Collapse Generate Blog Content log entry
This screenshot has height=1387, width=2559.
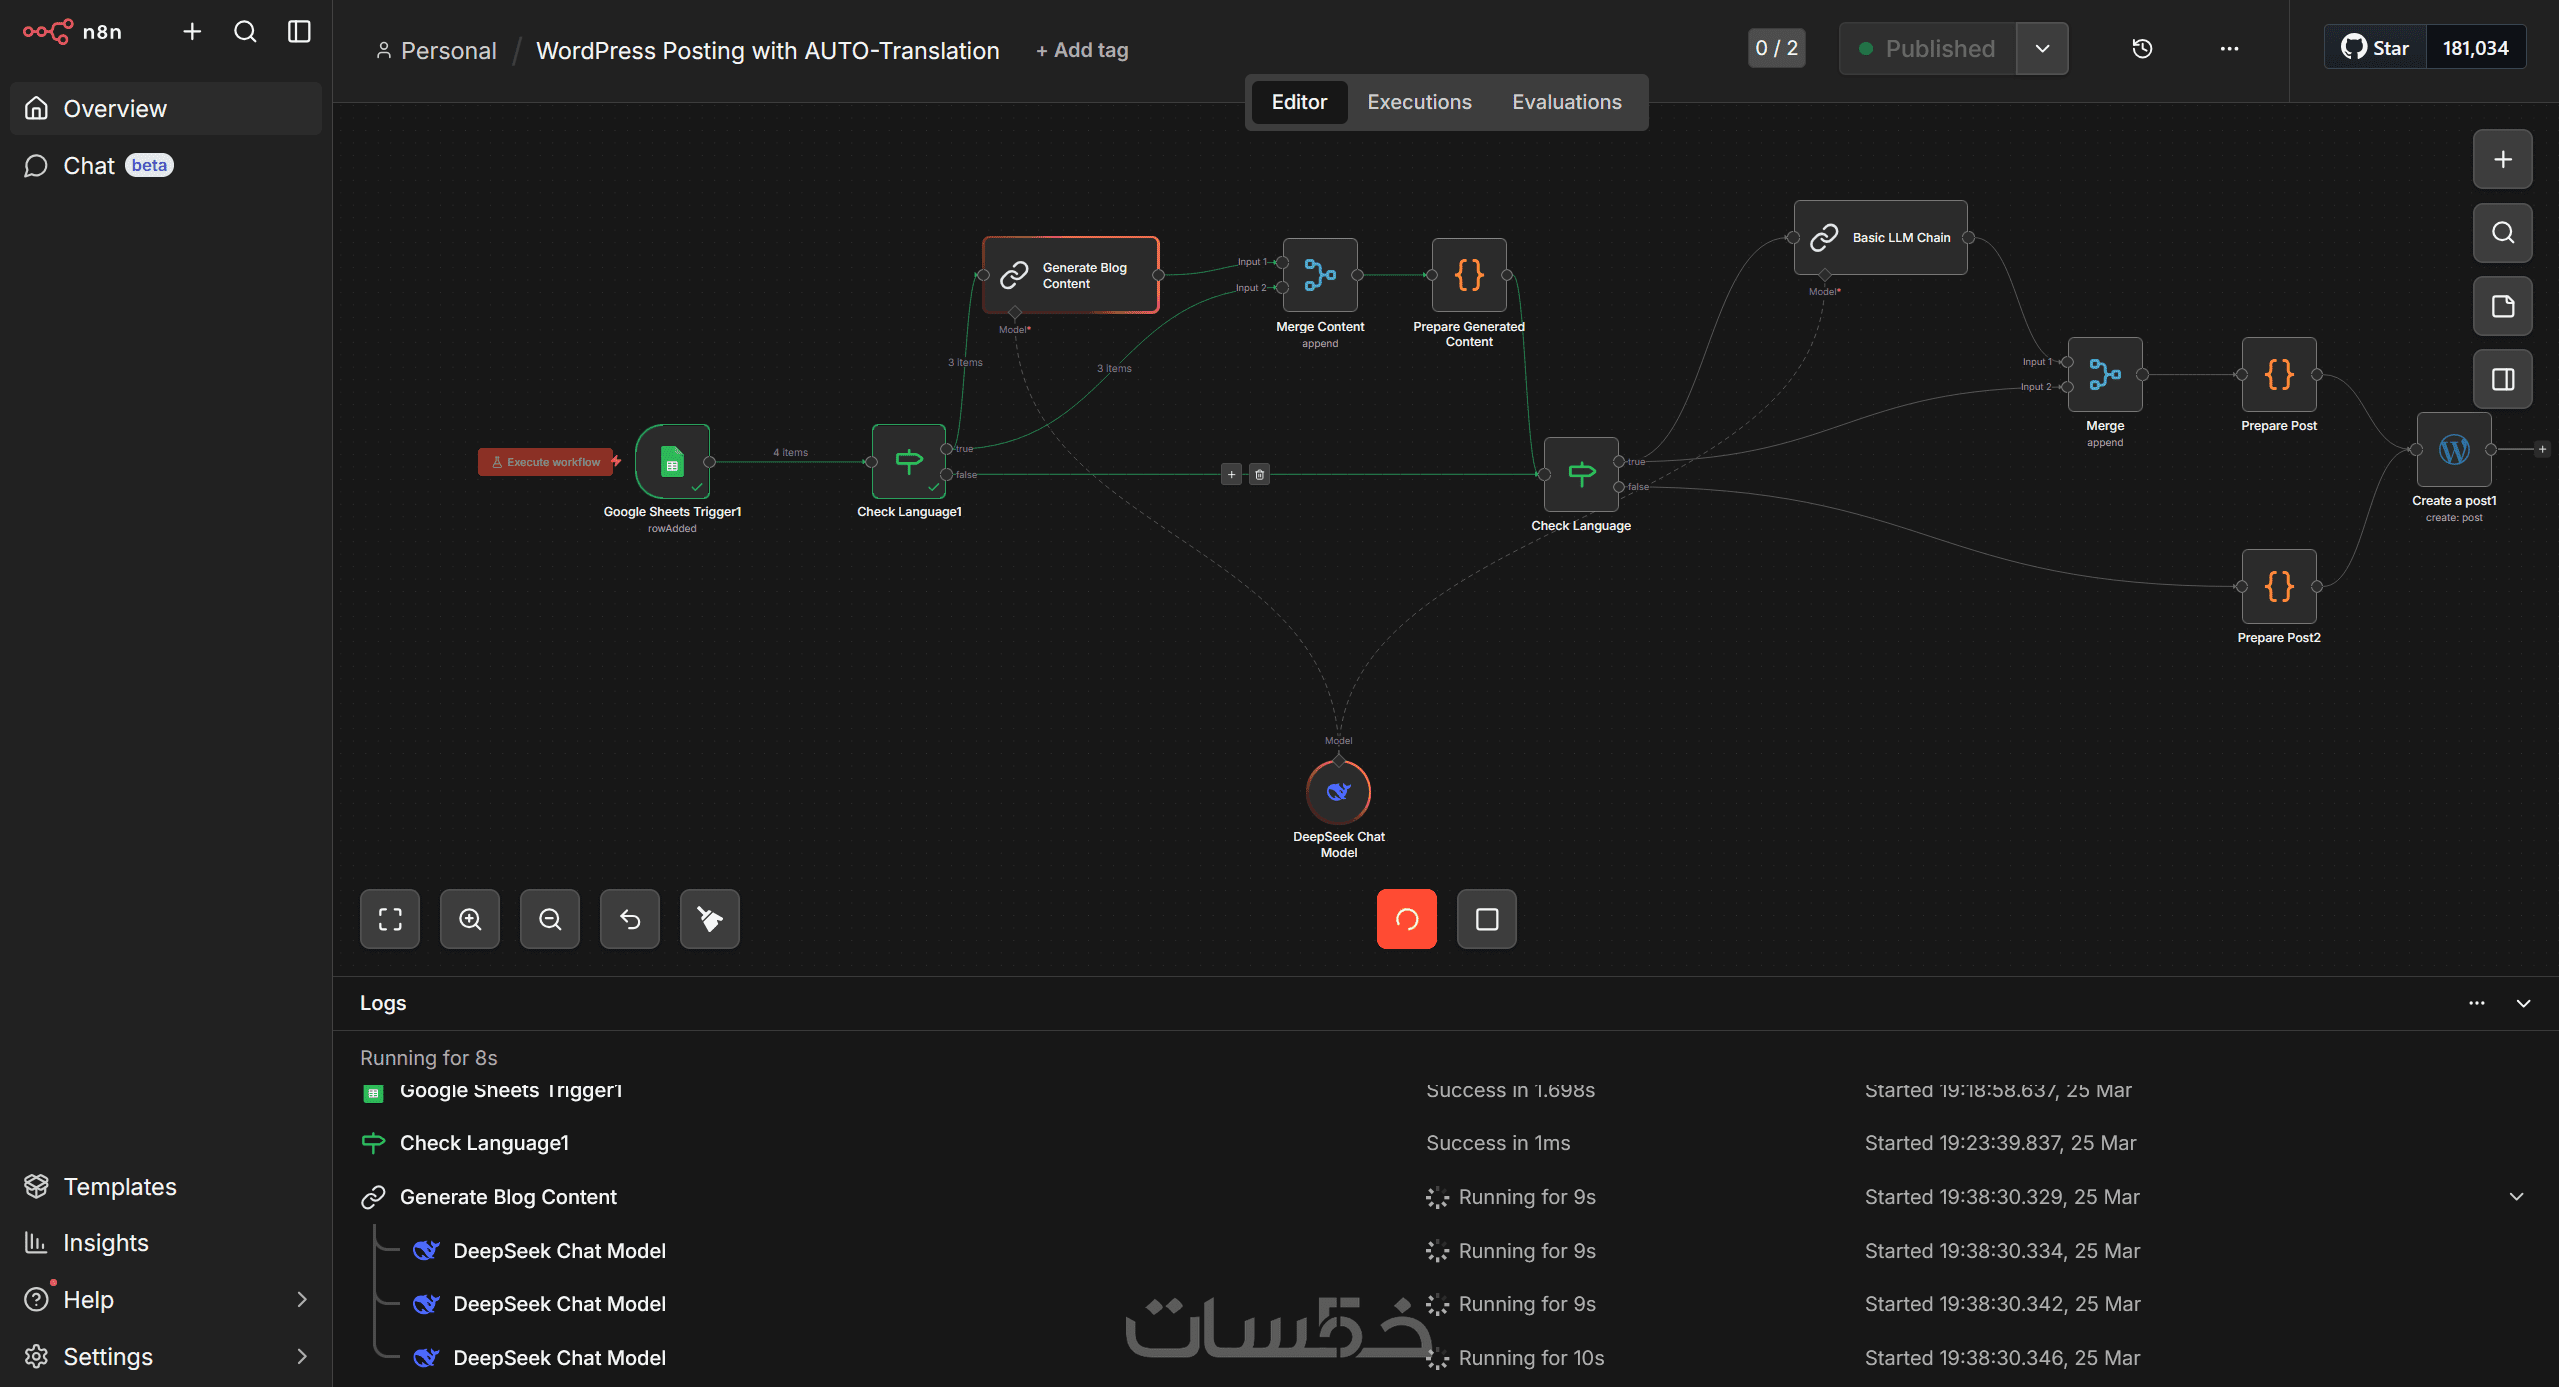click(2516, 1197)
